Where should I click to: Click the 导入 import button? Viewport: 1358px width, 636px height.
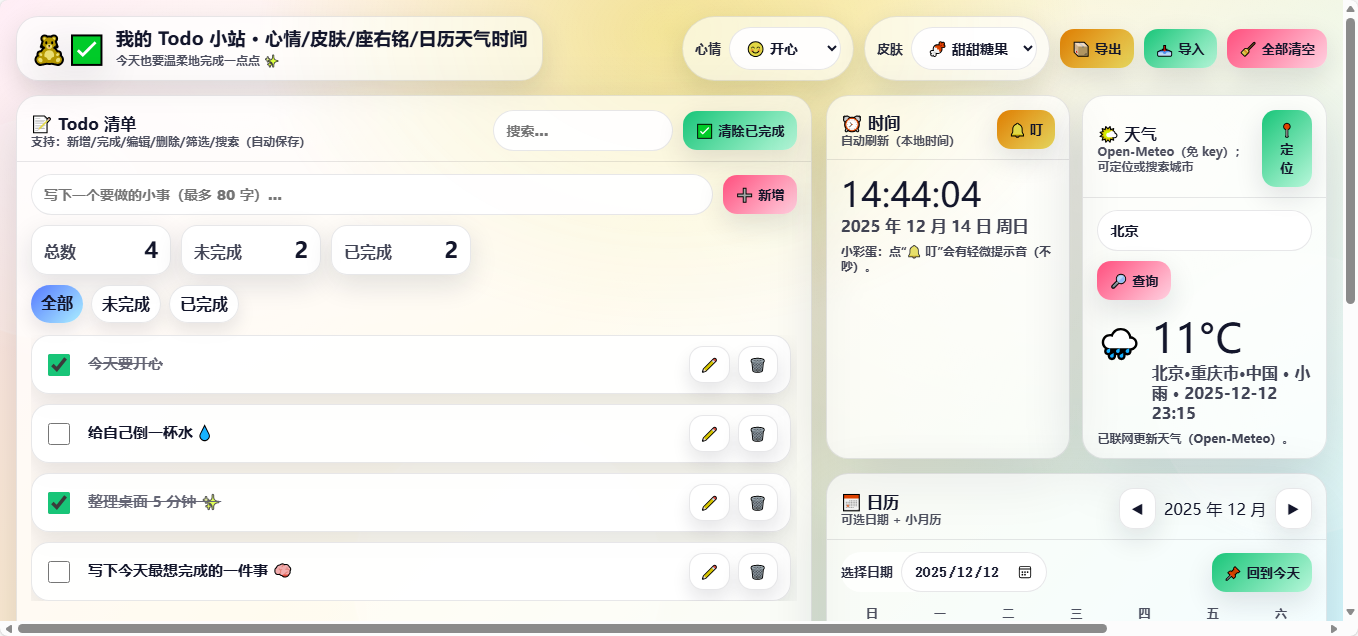[x=1180, y=48]
